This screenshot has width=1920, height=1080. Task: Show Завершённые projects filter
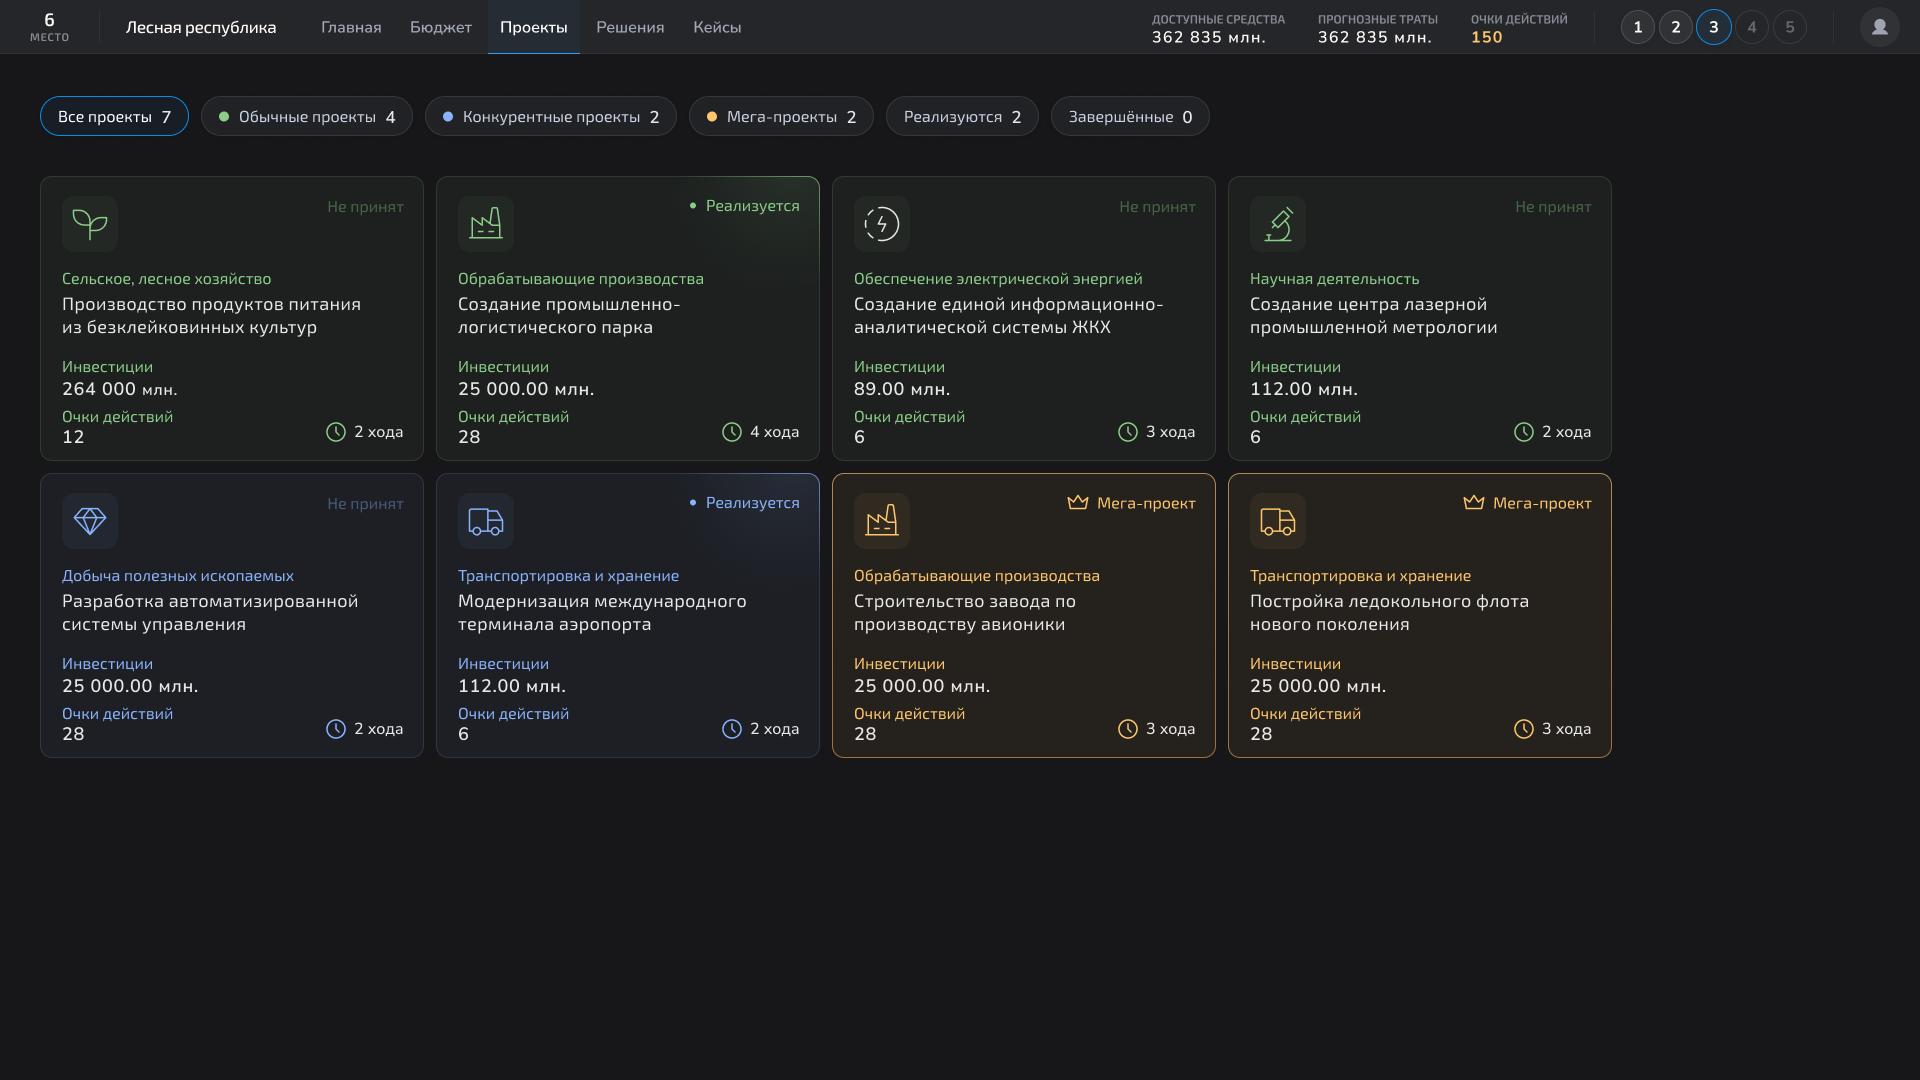click(x=1130, y=117)
